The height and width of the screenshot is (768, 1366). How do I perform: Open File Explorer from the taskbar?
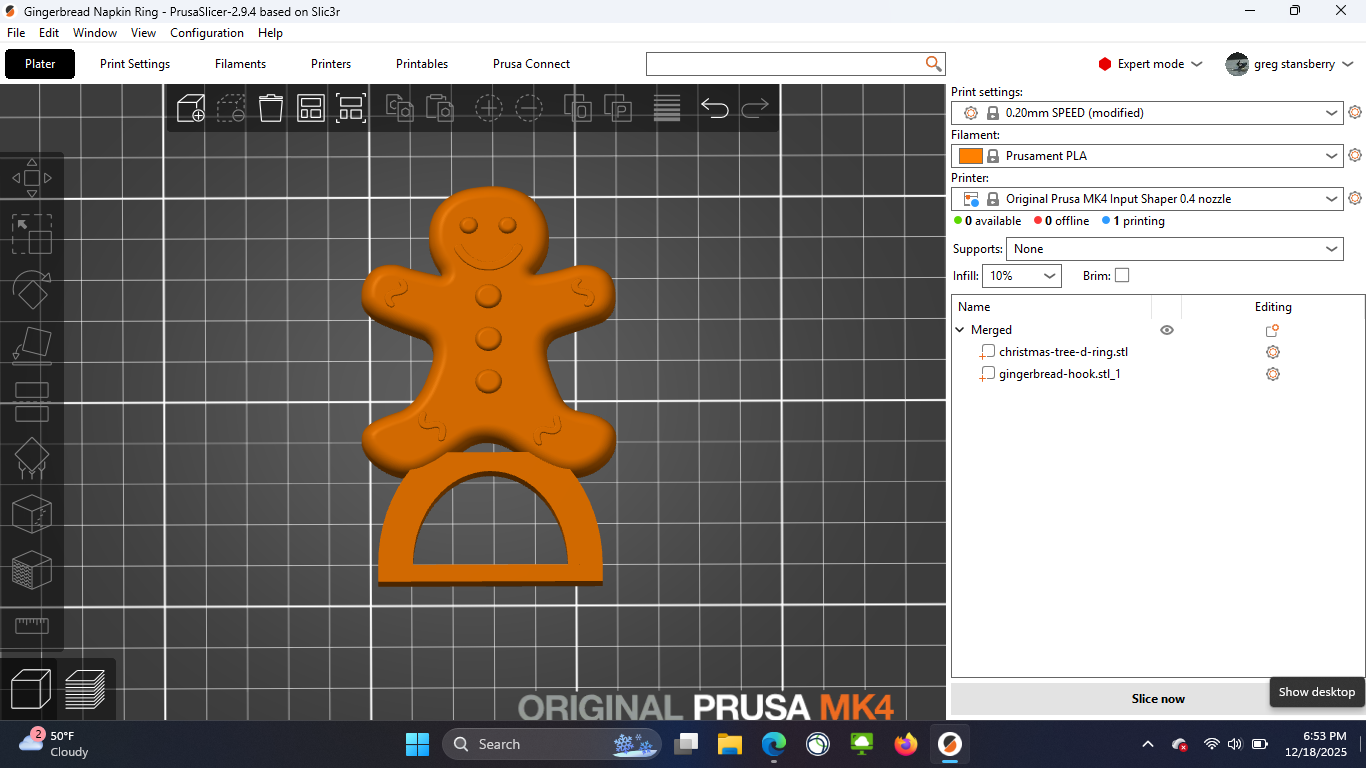pos(730,744)
